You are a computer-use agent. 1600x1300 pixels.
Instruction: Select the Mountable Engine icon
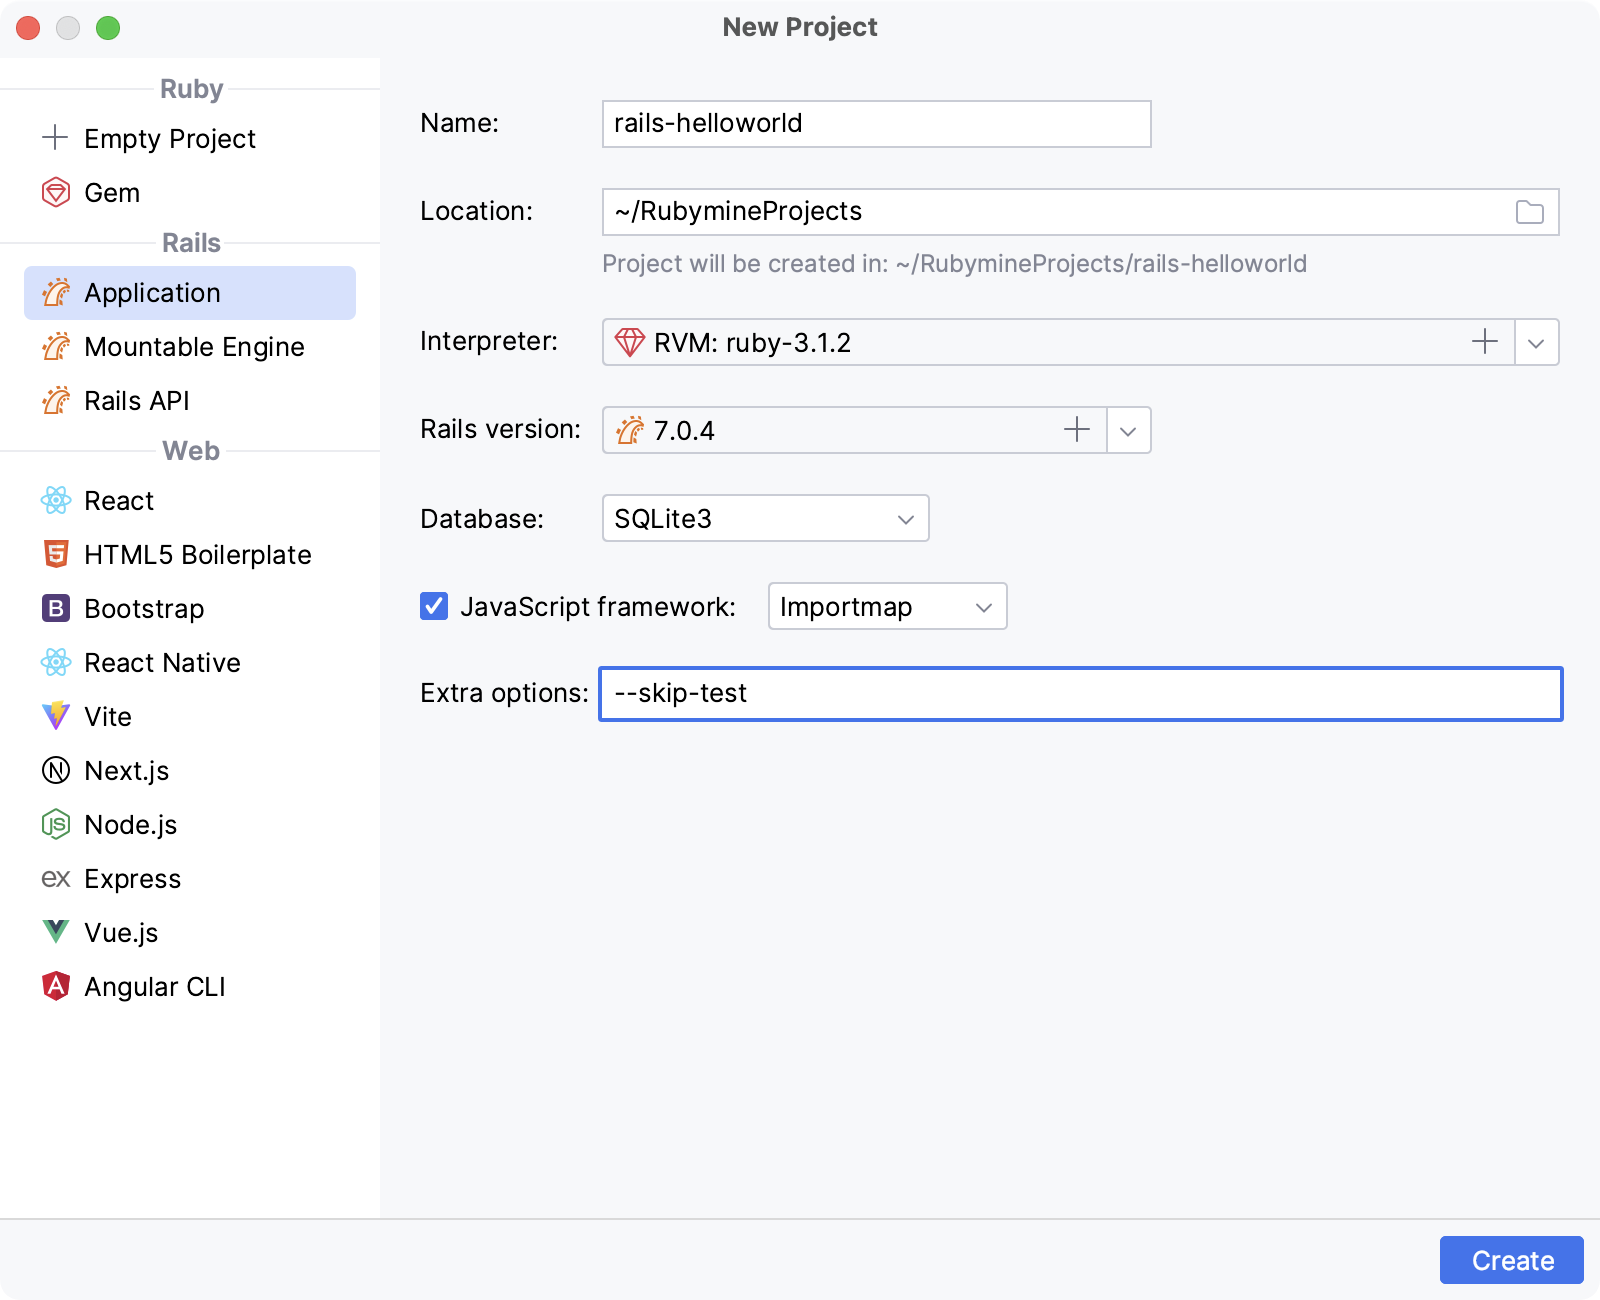coord(57,347)
